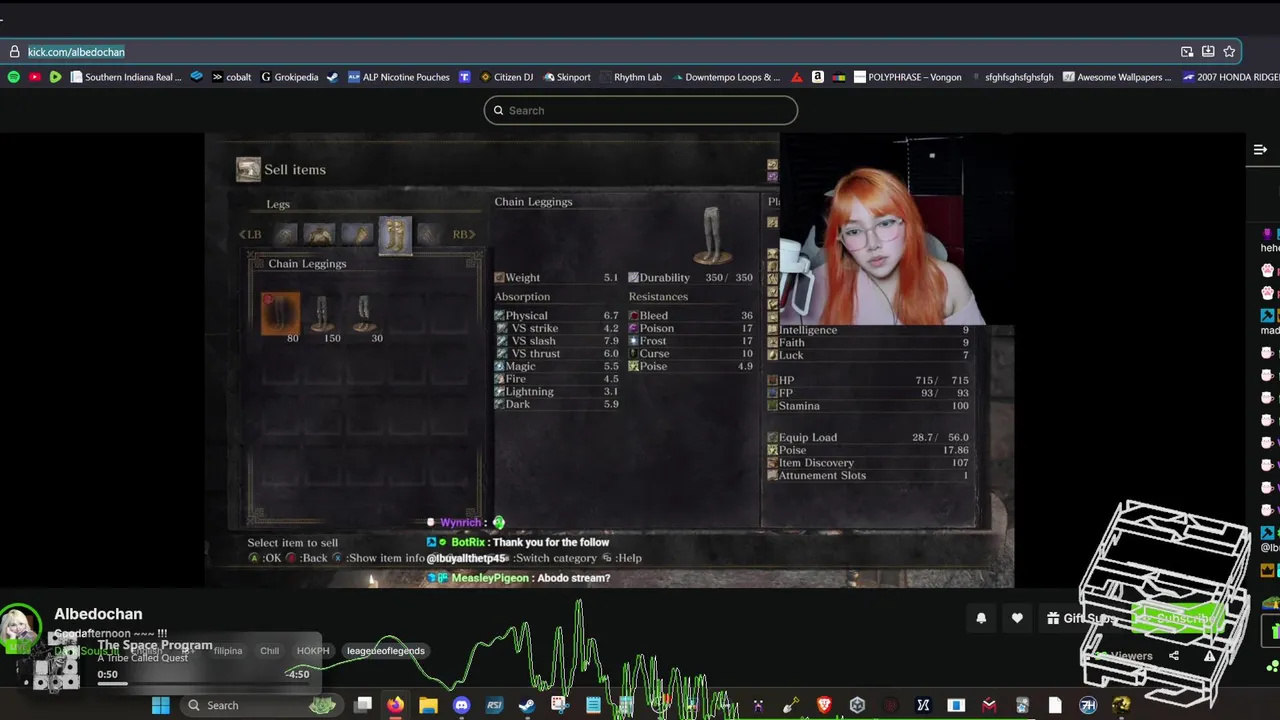Open the blank document taskbar icon
Screen dimensions: 1280x720
tap(1055, 705)
